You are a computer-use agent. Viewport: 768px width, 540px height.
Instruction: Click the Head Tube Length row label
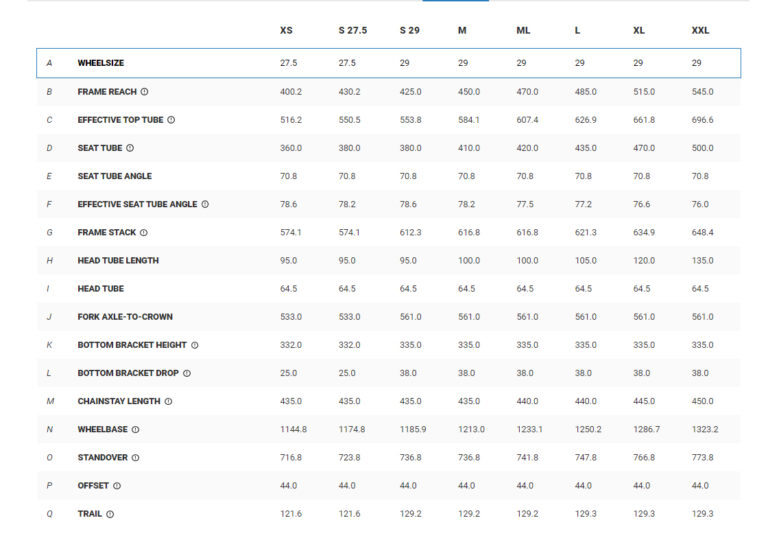118,261
